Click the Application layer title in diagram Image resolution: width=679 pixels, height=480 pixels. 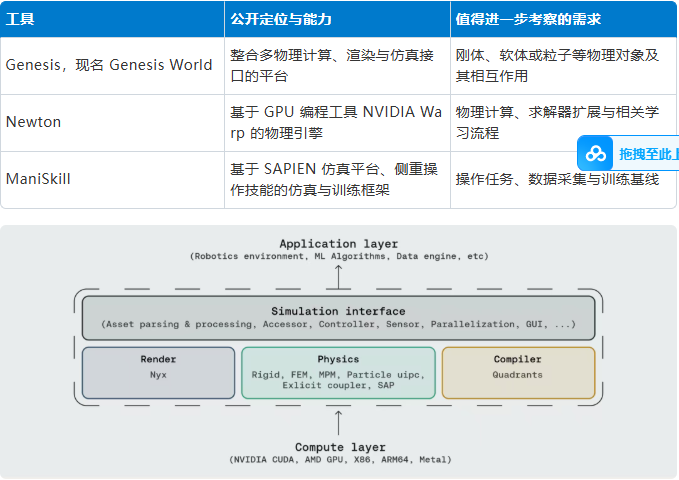tap(339, 244)
